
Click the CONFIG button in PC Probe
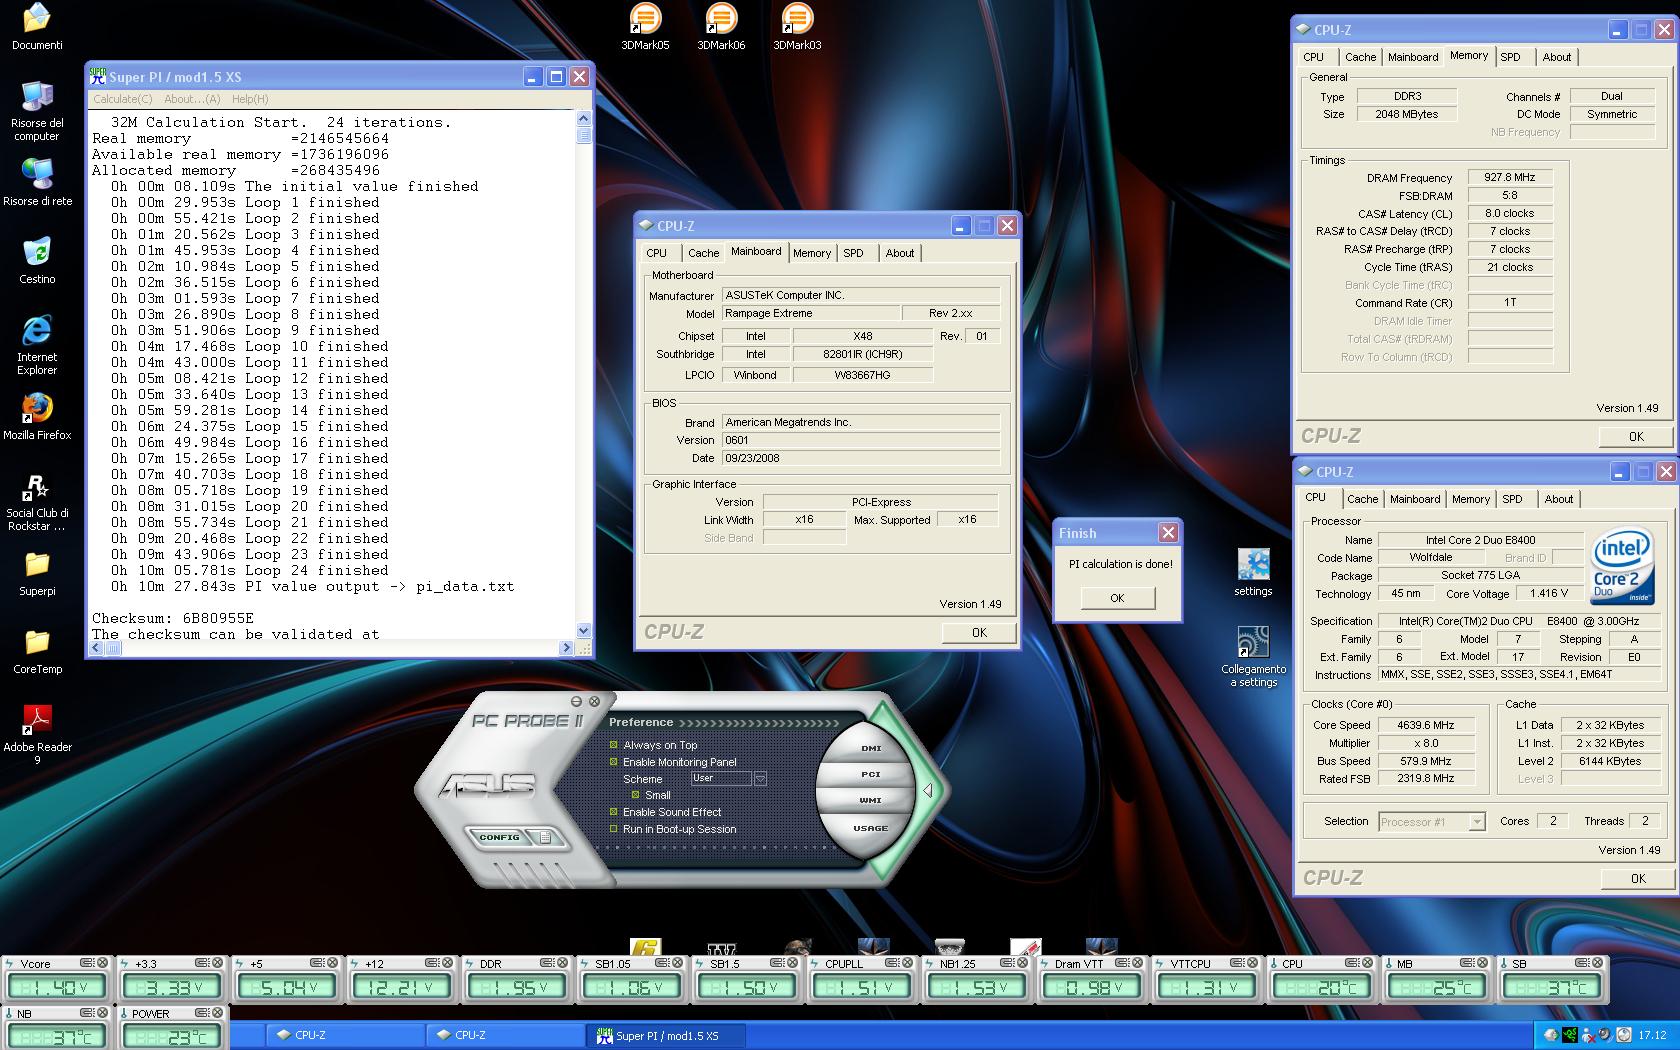[x=499, y=837]
